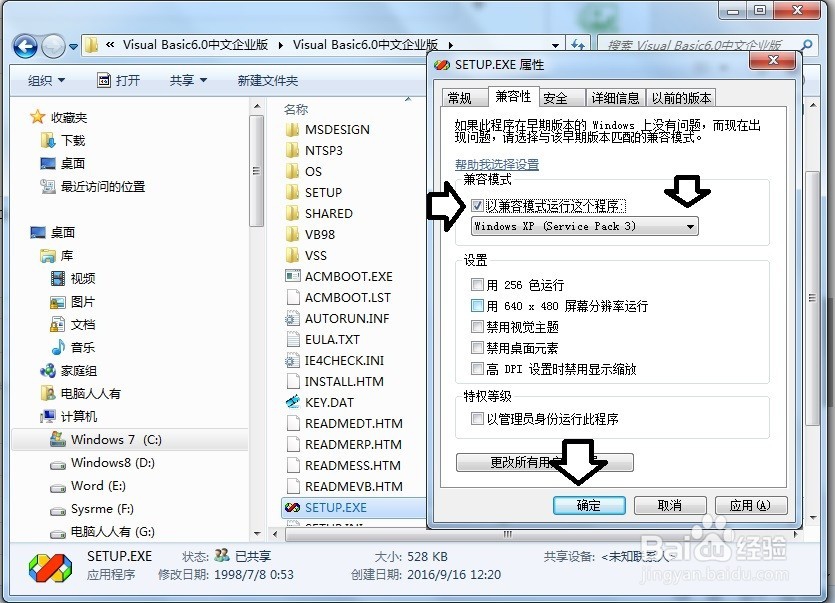835x603 pixels.
Task: Switch to the 兼容性 tab
Action: pyautogui.click(x=513, y=96)
